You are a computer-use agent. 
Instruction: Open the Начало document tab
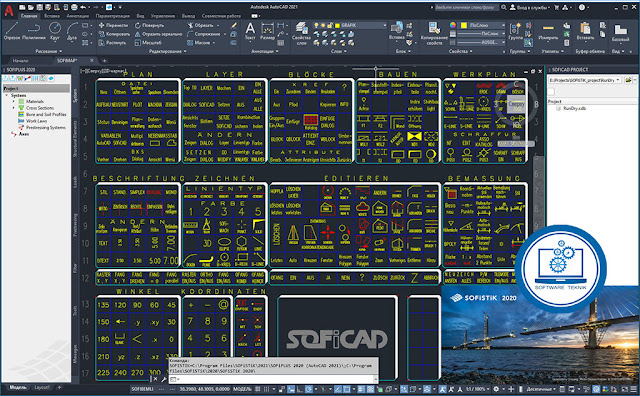tap(20, 60)
